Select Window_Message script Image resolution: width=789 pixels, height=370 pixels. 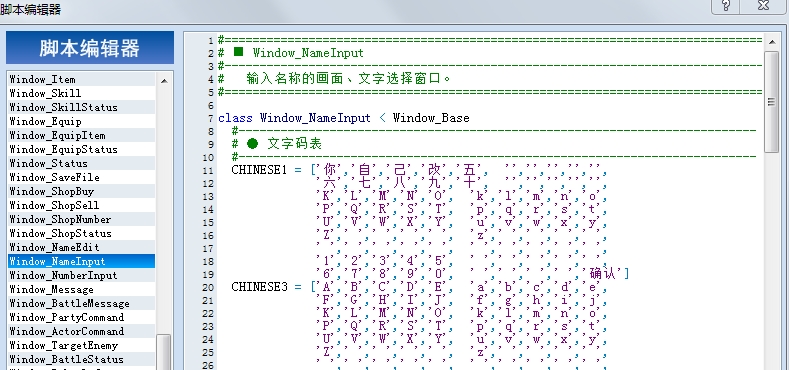tap(82, 289)
